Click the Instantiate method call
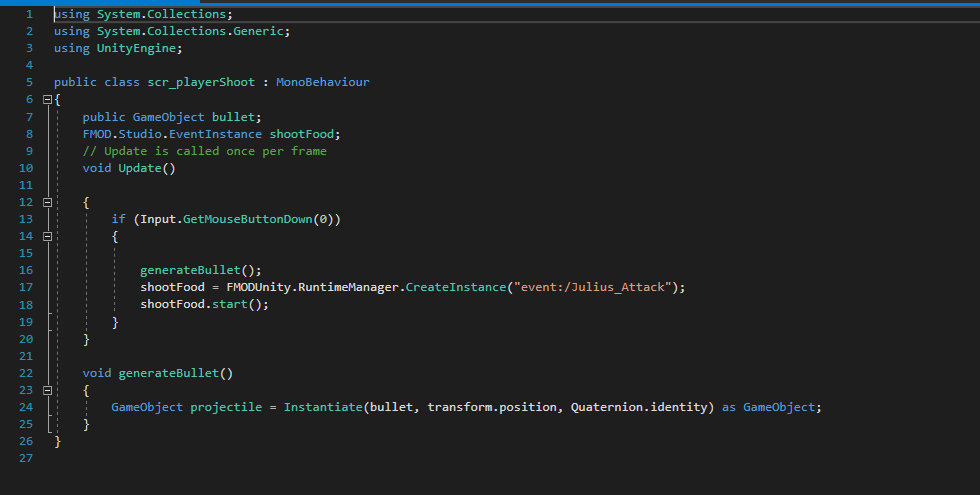 (323, 407)
